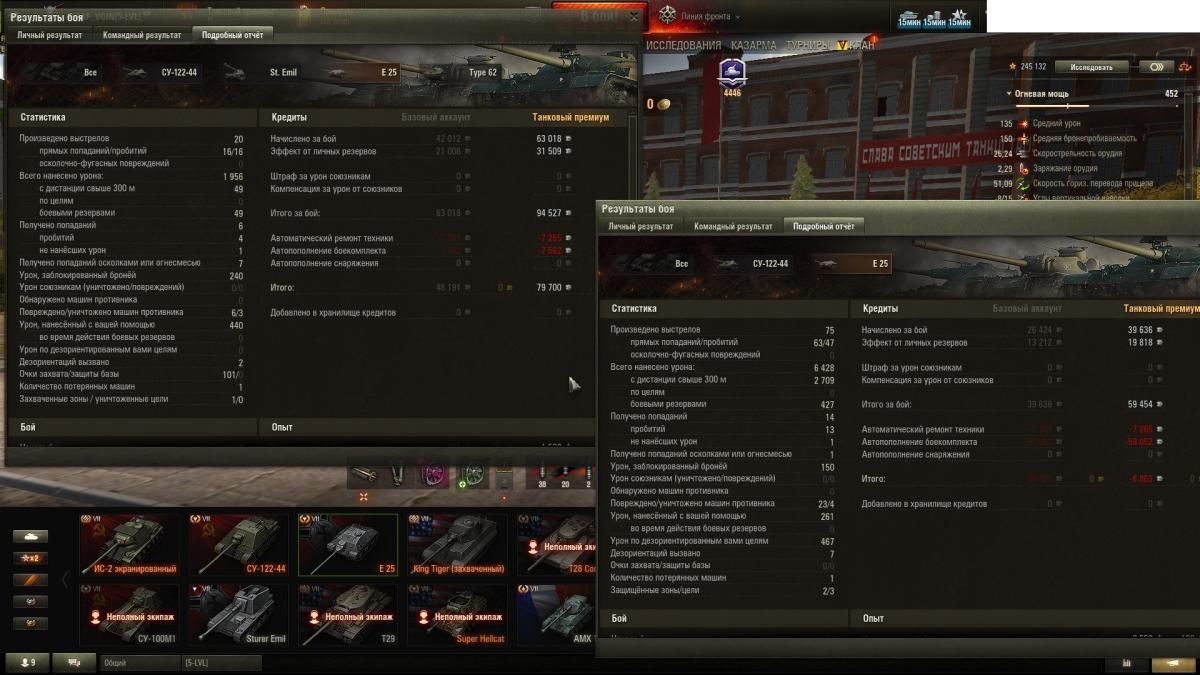Open the Общий chat tab
The width and height of the screenshot is (1200, 675).
coord(138,662)
